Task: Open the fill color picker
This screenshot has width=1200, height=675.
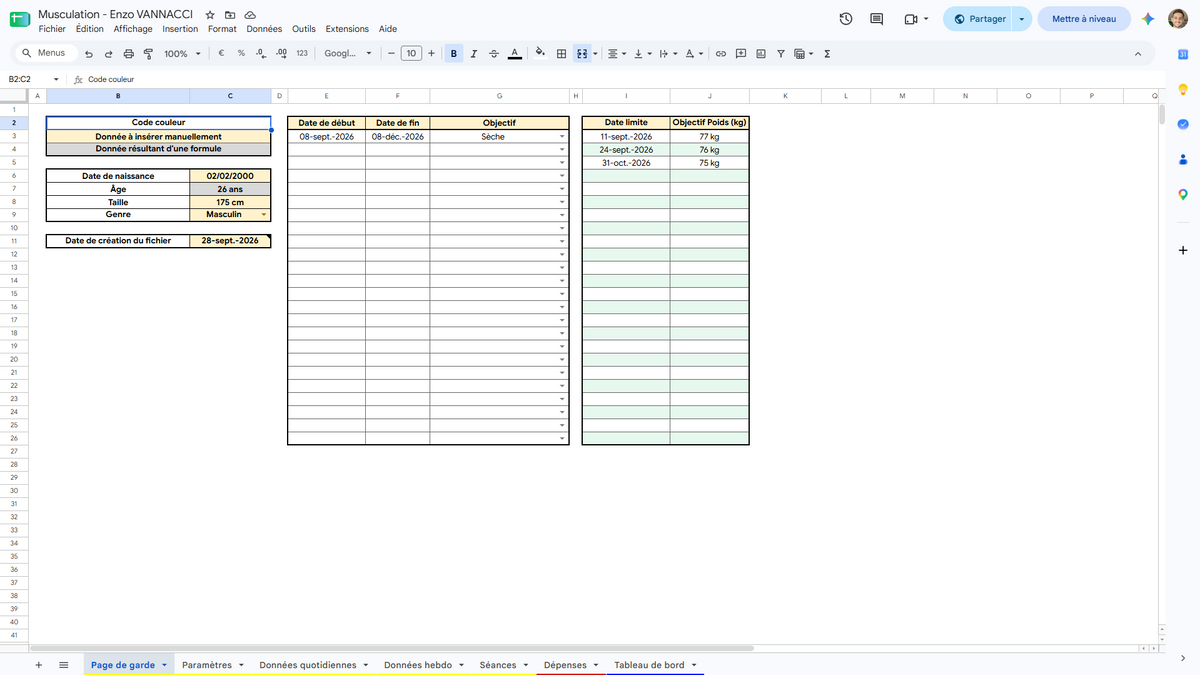Action: pyautogui.click(x=540, y=54)
